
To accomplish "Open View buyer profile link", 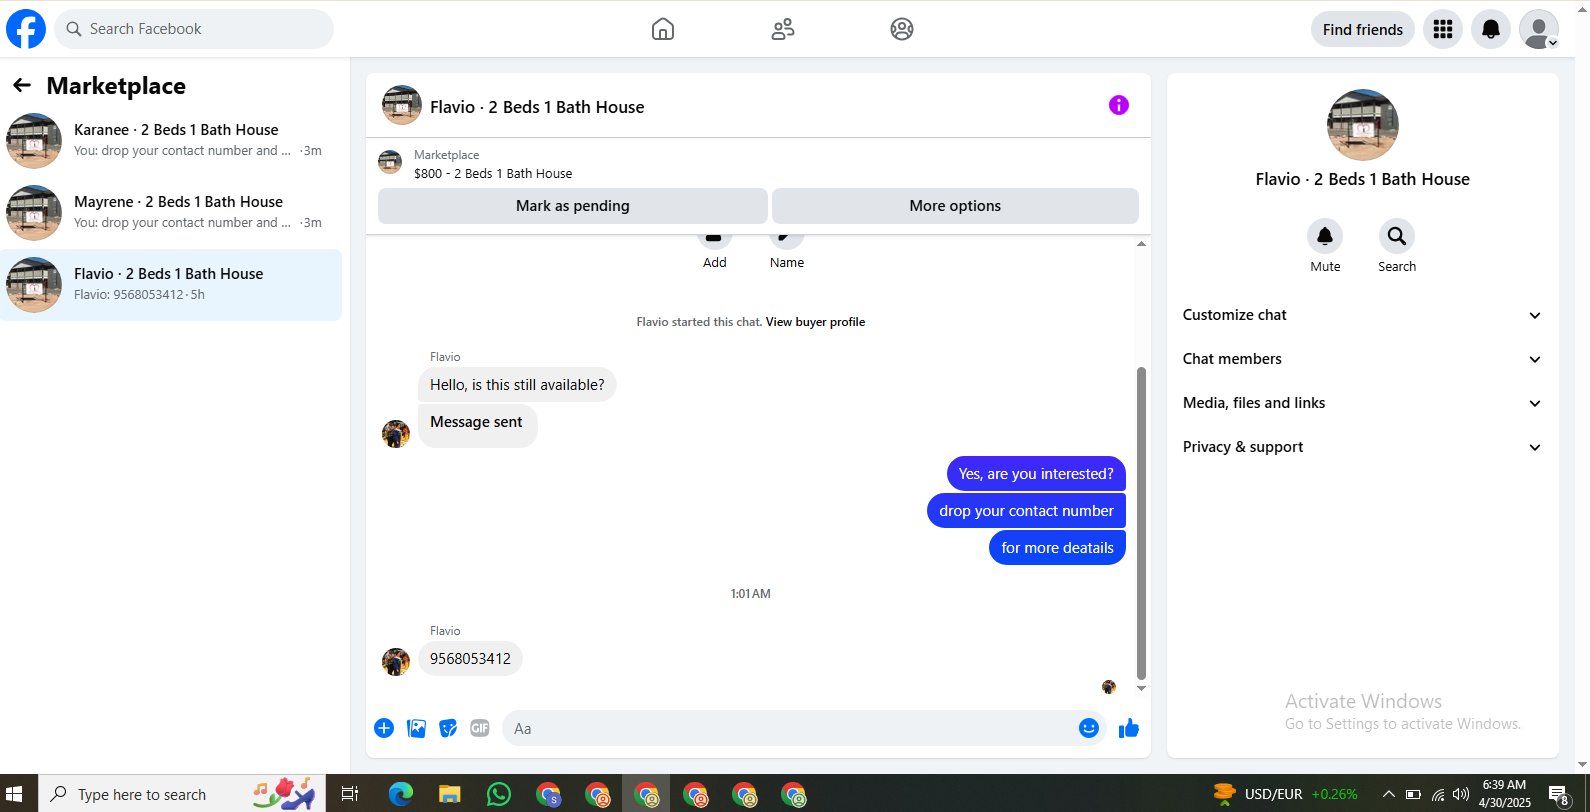I will [x=815, y=322].
